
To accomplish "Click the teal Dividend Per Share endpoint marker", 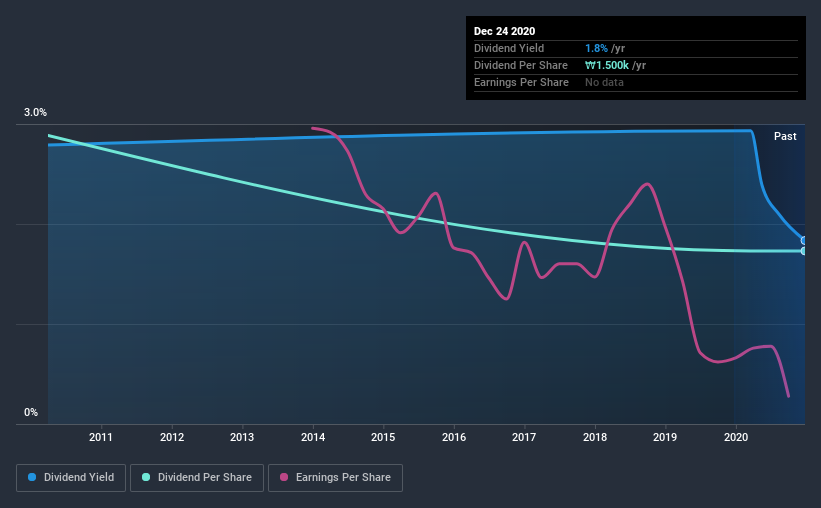I will [803, 251].
